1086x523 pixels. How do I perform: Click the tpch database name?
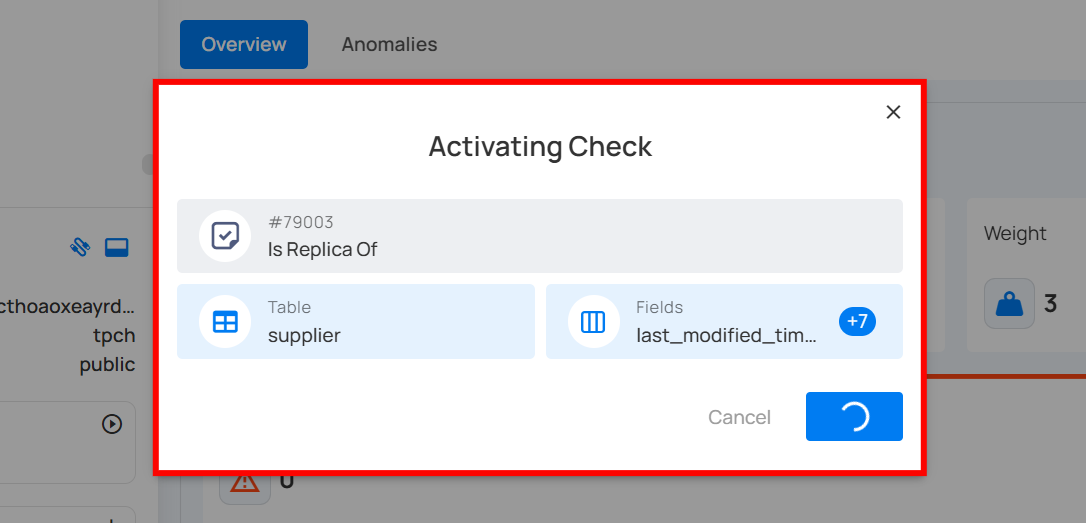point(114,336)
